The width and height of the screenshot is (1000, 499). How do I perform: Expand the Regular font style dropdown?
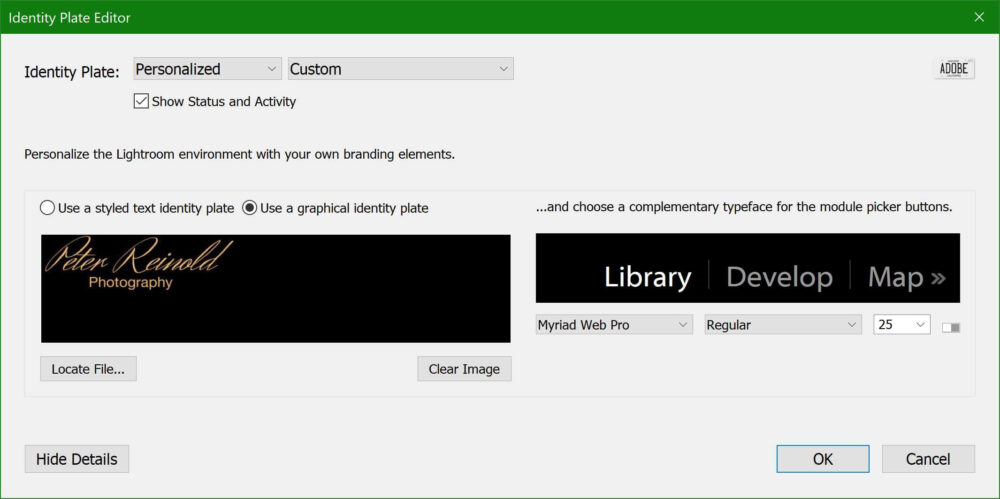(x=783, y=325)
